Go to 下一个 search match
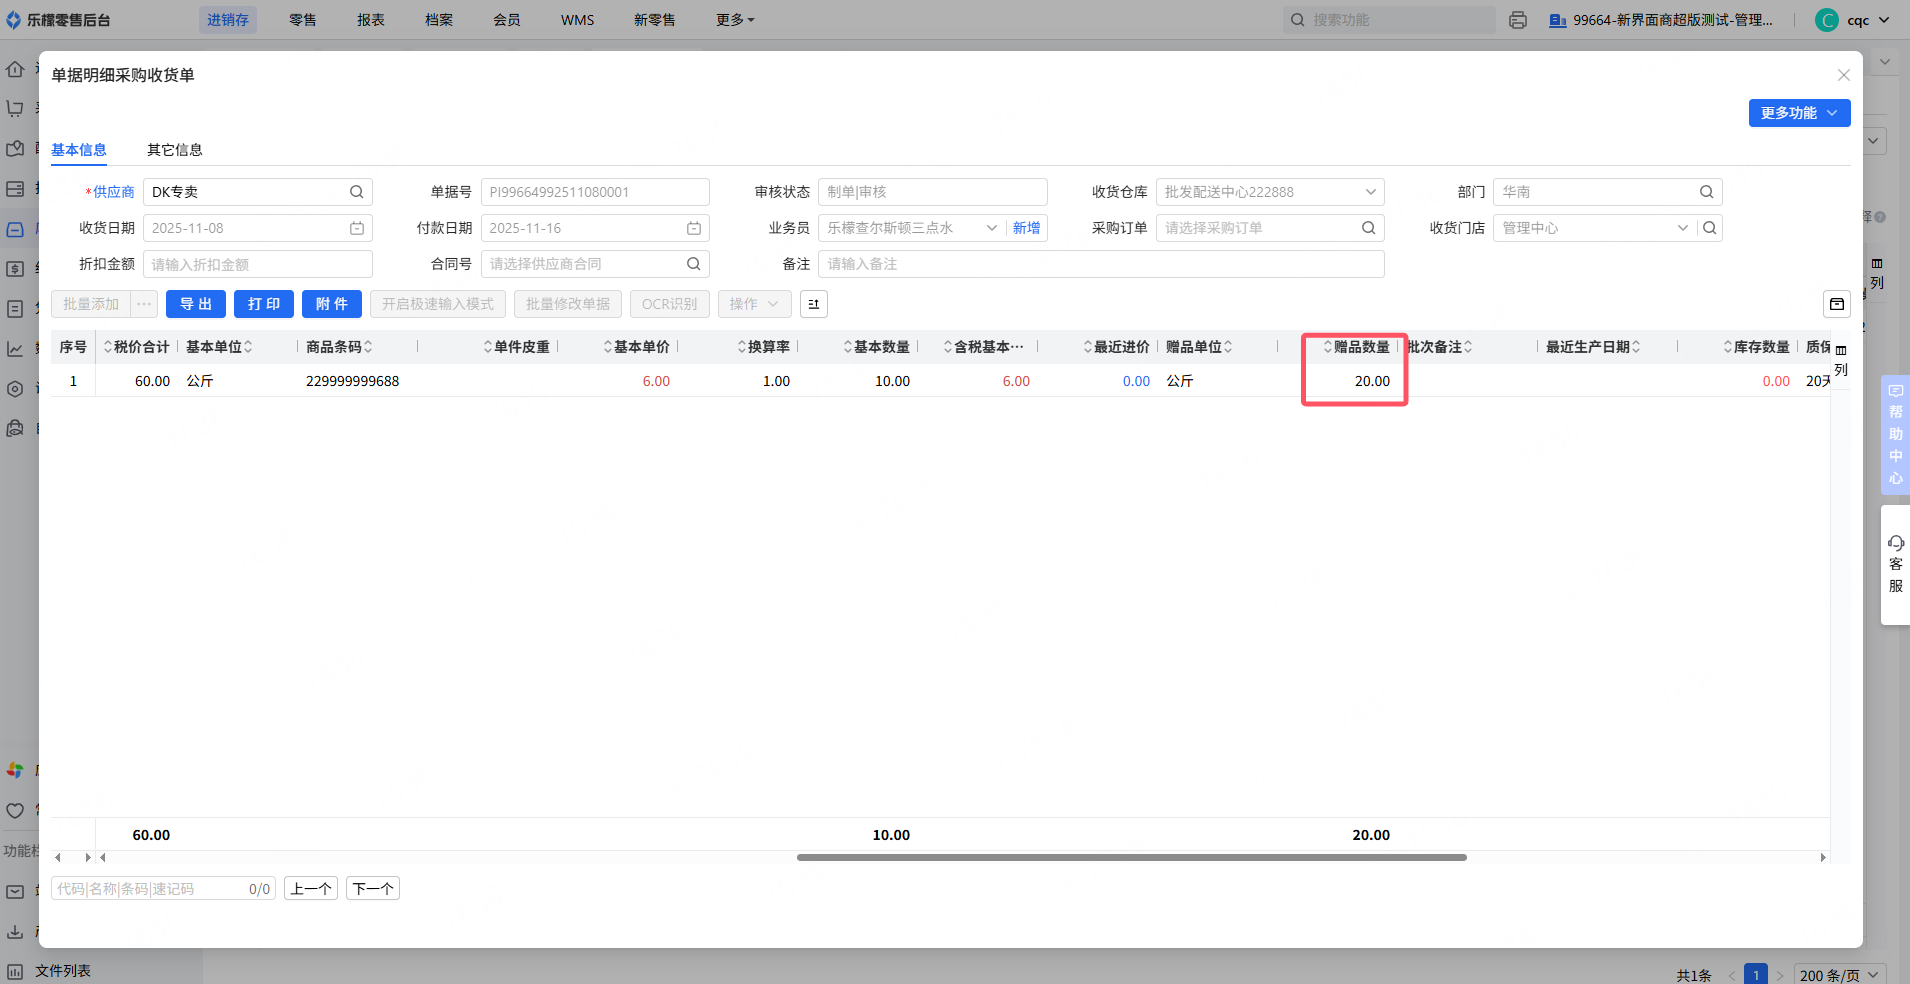 pyautogui.click(x=373, y=888)
